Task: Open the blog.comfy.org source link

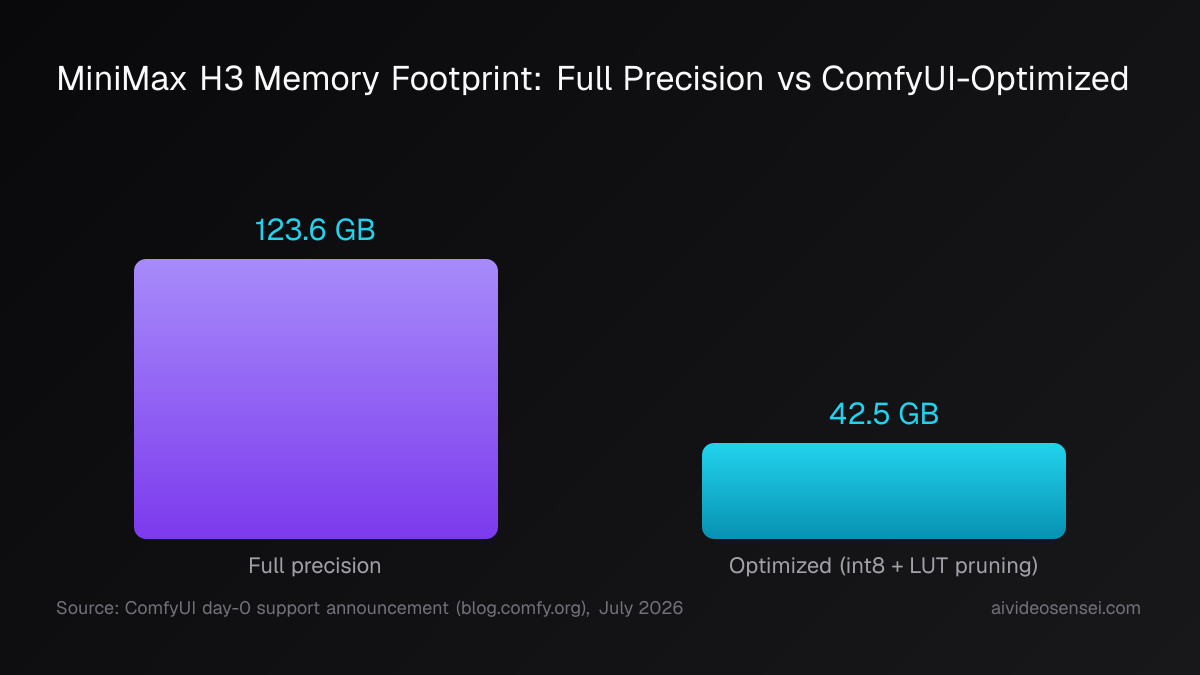Action: (522, 608)
